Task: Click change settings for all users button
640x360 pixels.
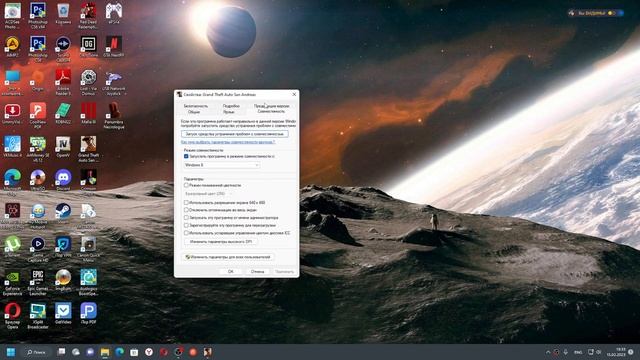Action: 228,257
